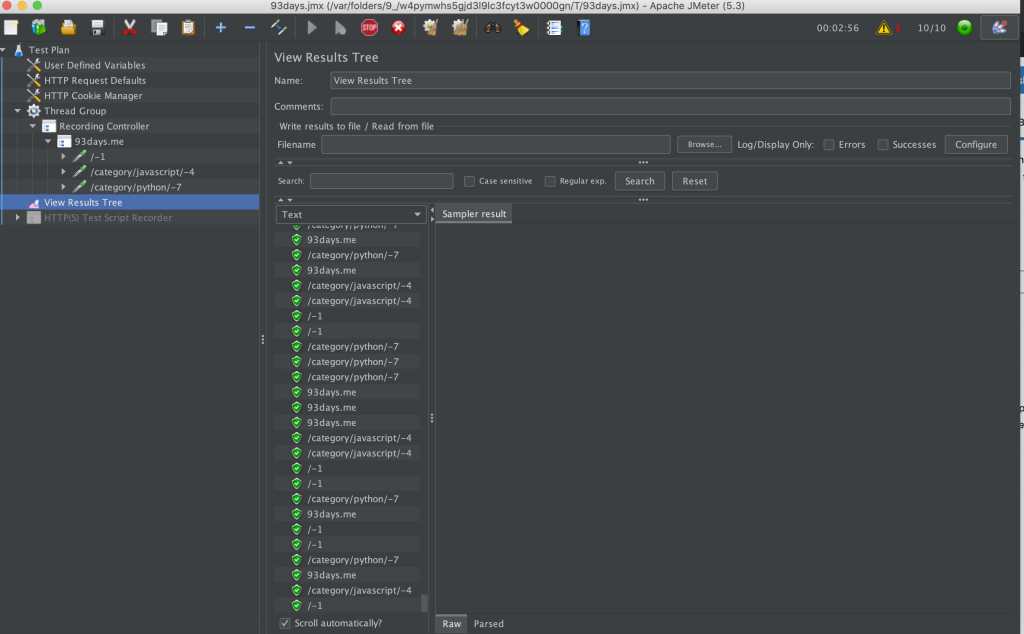Select the Recording Controller tree item
This screenshot has height=634, width=1024.
coord(104,126)
